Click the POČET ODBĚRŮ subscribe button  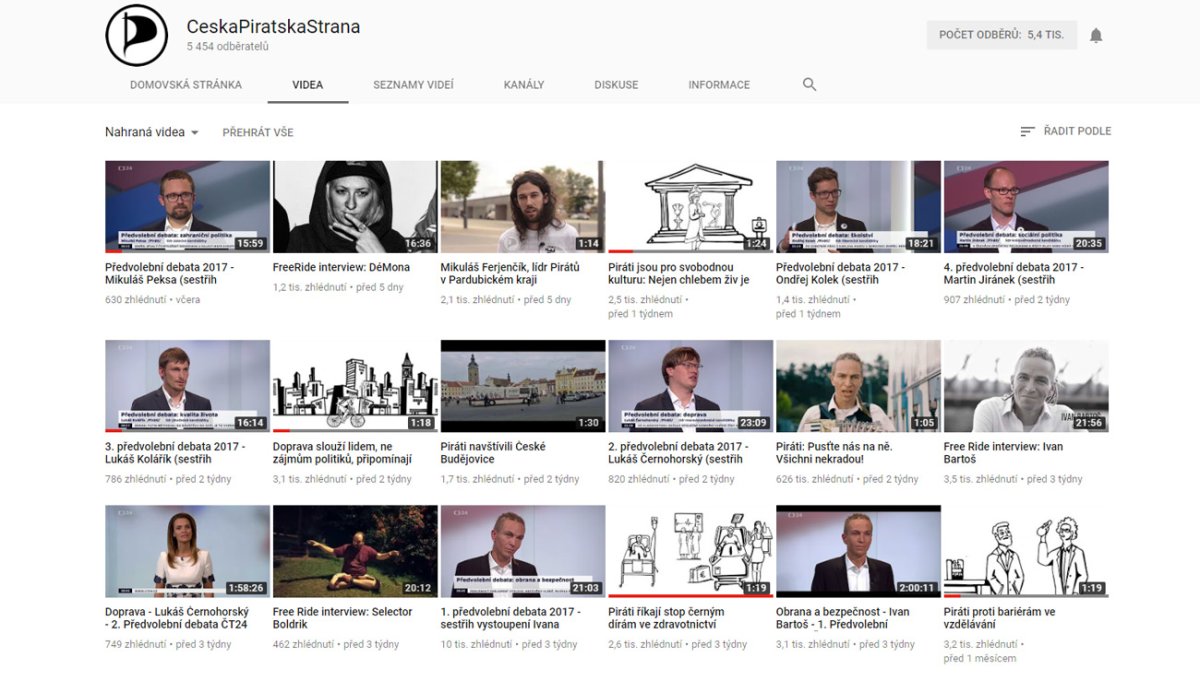tap(1001, 35)
